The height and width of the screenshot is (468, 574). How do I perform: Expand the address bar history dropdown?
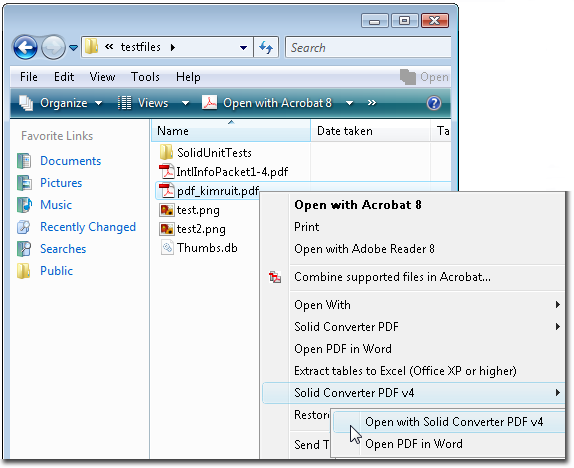tap(243, 48)
